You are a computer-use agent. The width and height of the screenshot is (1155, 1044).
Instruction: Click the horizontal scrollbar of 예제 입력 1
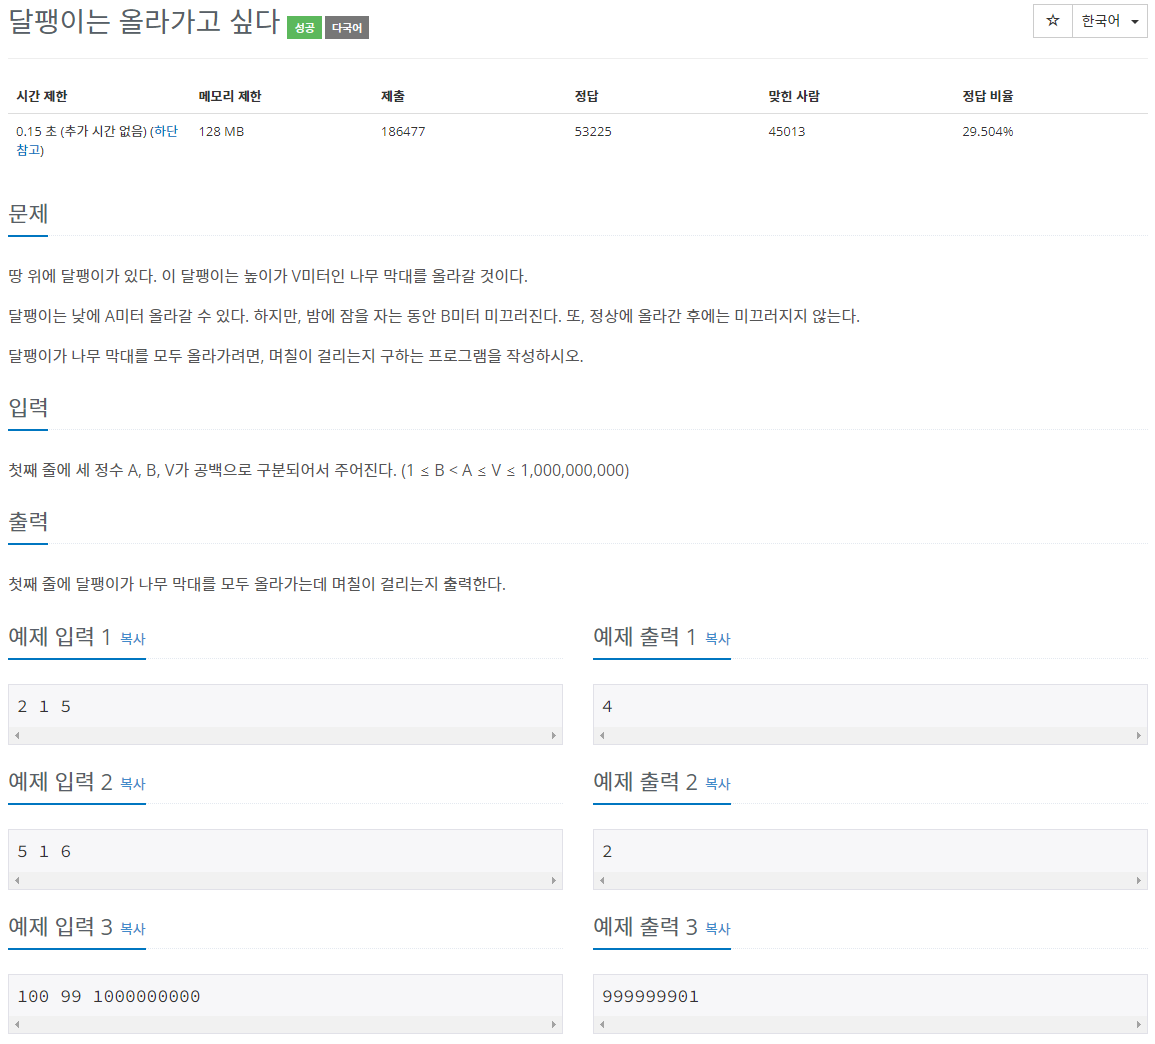pos(285,735)
